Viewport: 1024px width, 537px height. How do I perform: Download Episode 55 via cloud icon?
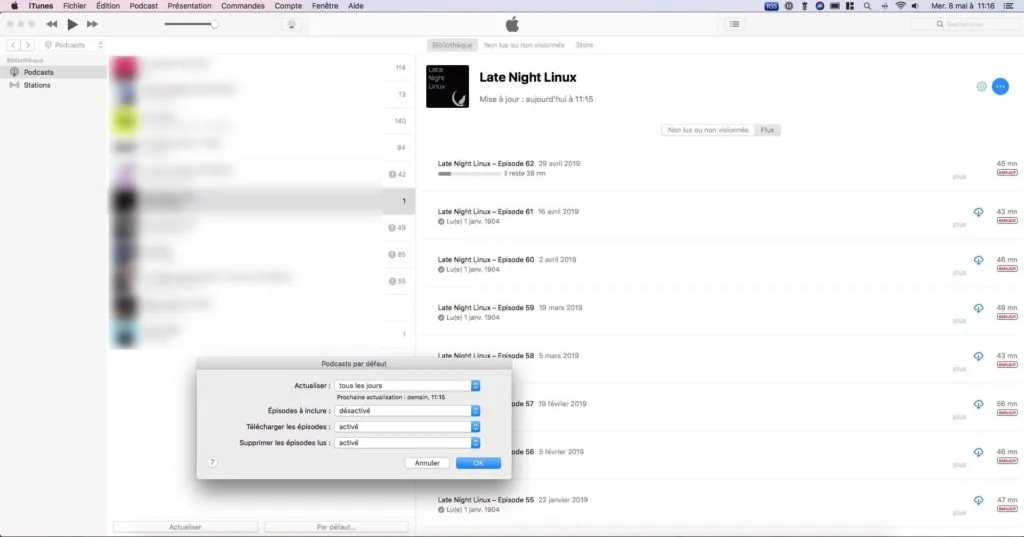coord(978,500)
